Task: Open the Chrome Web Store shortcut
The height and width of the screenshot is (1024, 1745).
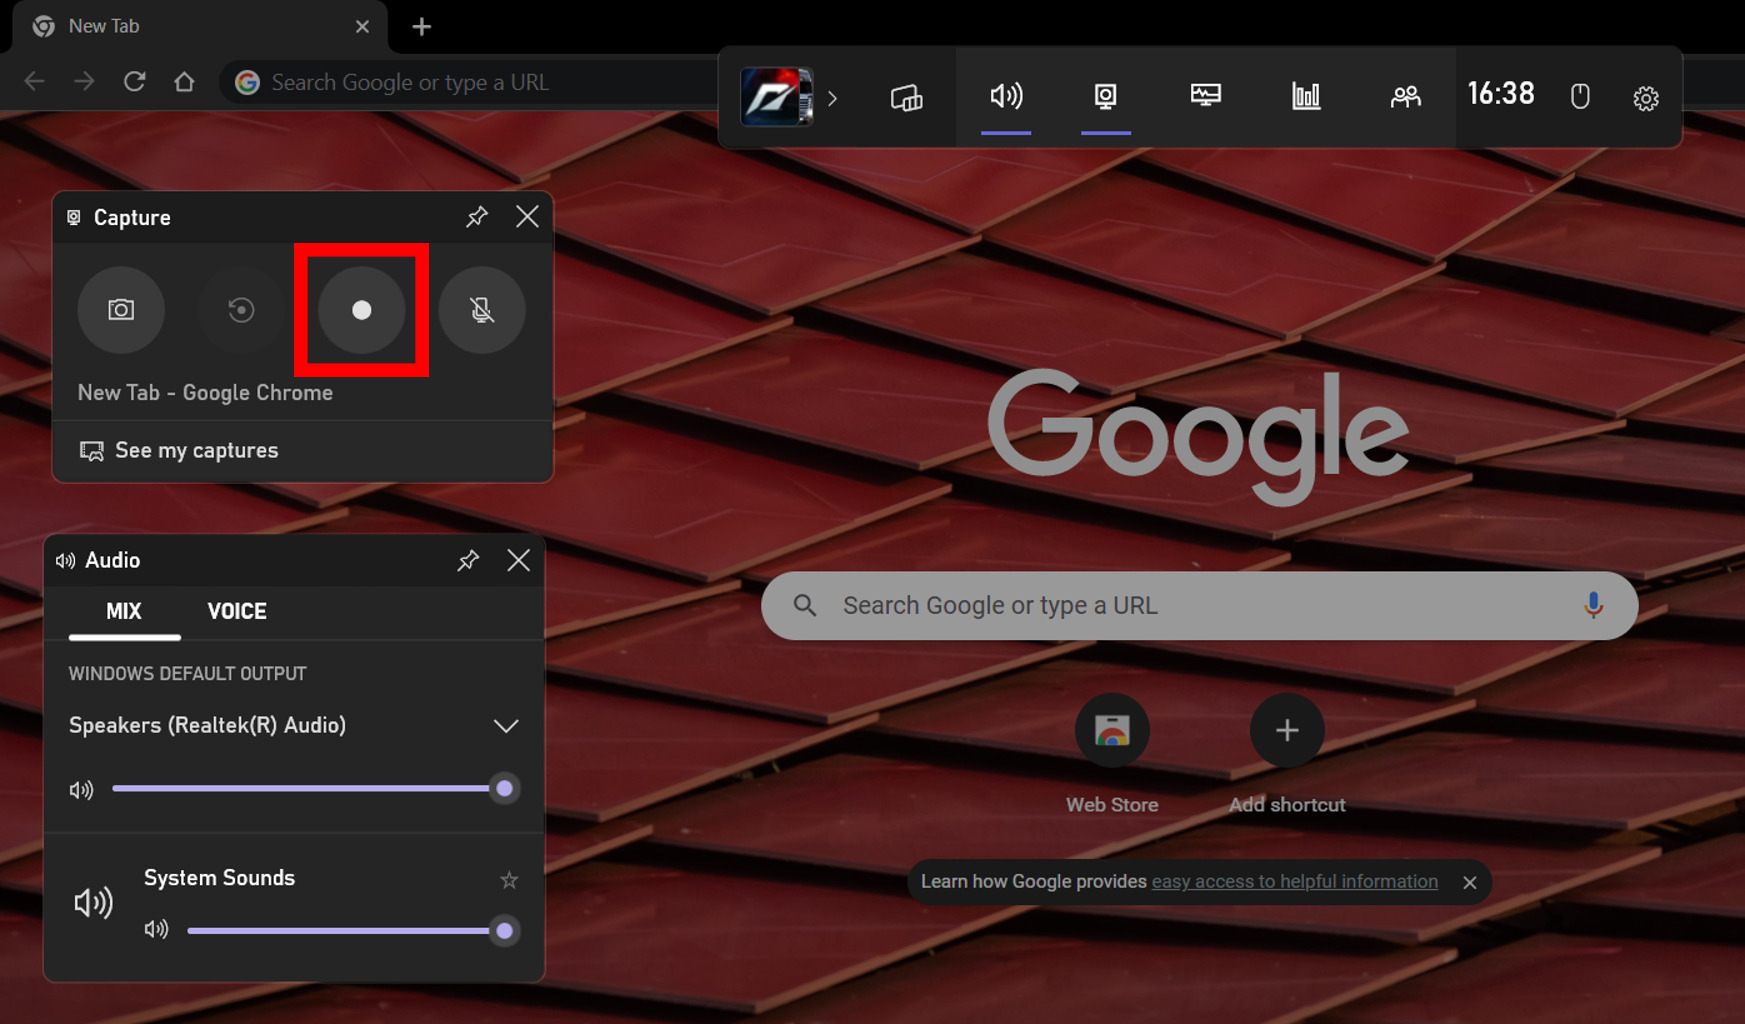Action: click(x=1112, y=730)
